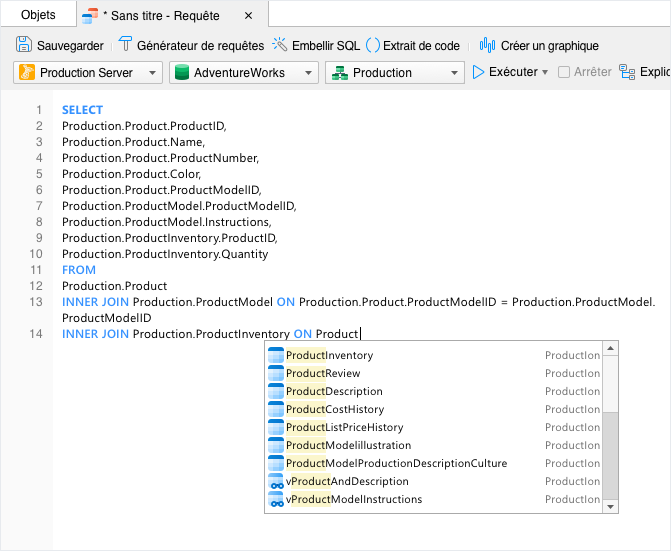Select ProductCostHistory in autocomplete list
Screen dimensions: 671x551
(x=433, y=409)
